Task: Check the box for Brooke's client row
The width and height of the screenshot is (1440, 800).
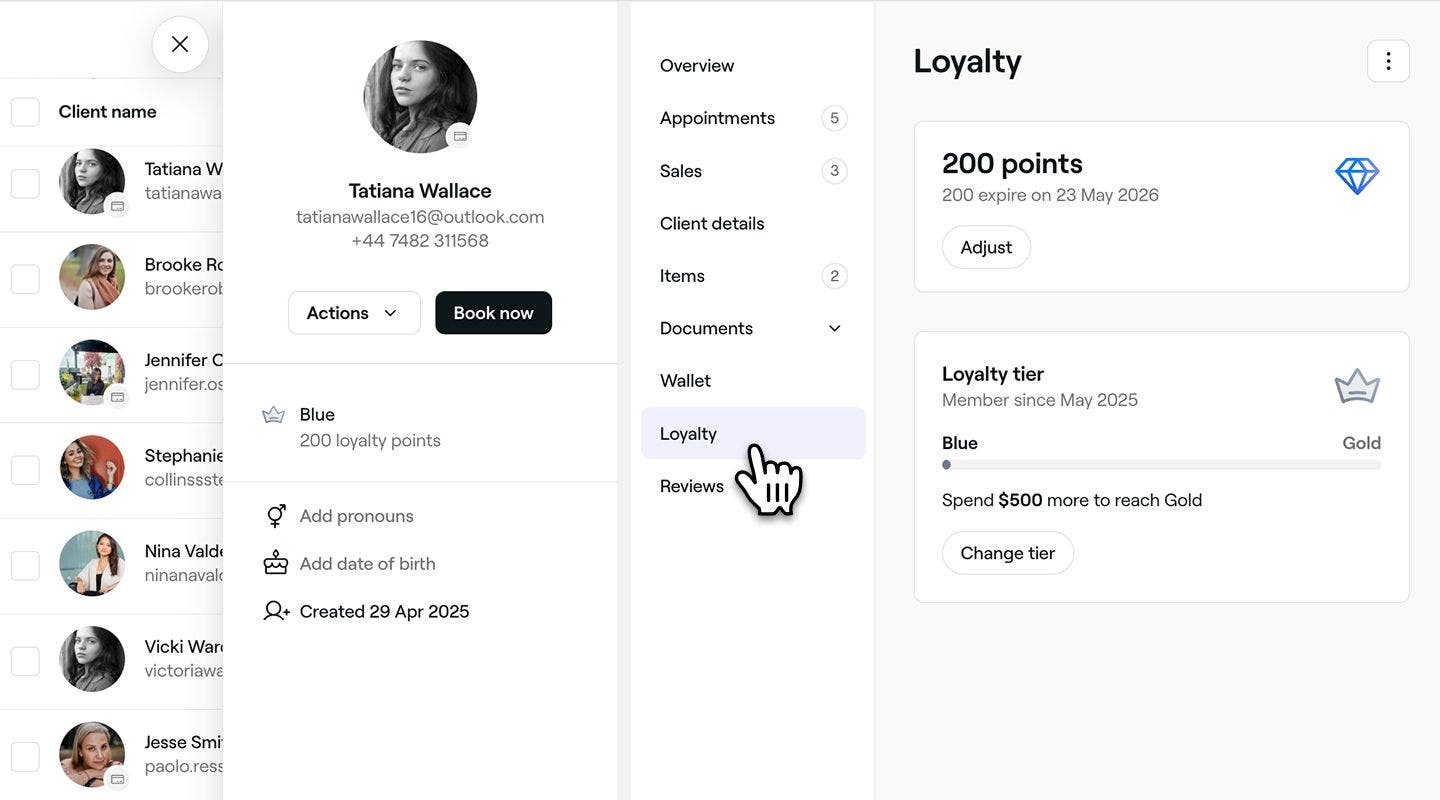Action: point(25,279)
